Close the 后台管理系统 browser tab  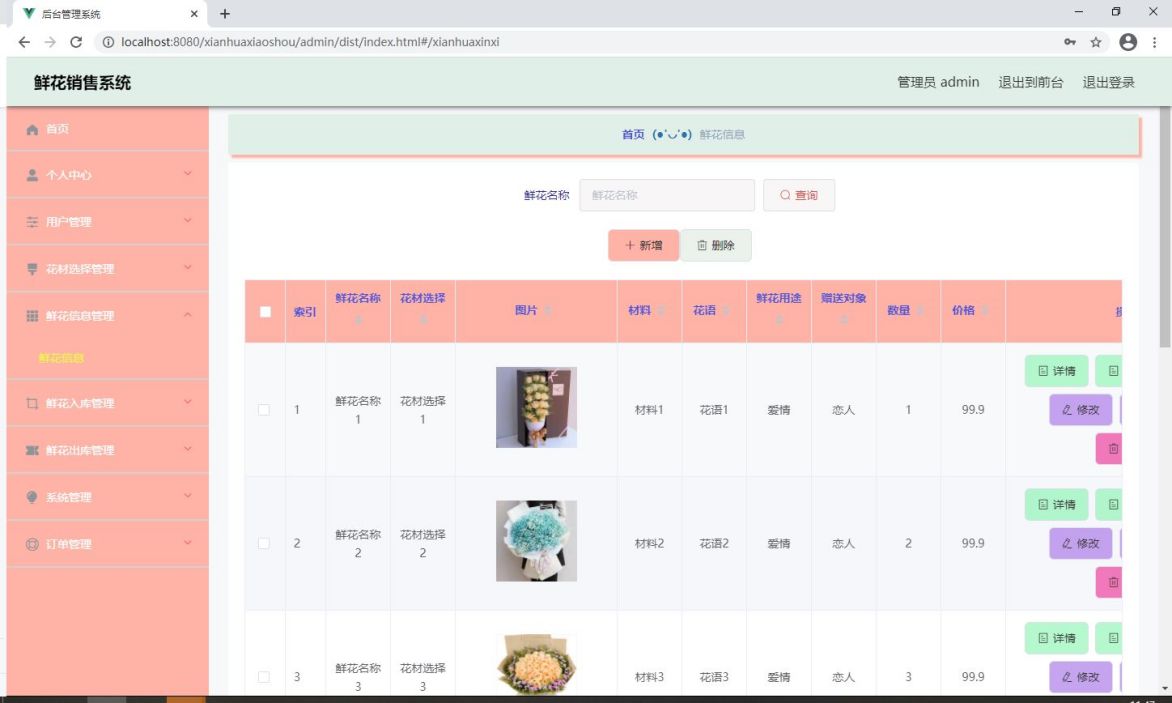tap(194, 13)
